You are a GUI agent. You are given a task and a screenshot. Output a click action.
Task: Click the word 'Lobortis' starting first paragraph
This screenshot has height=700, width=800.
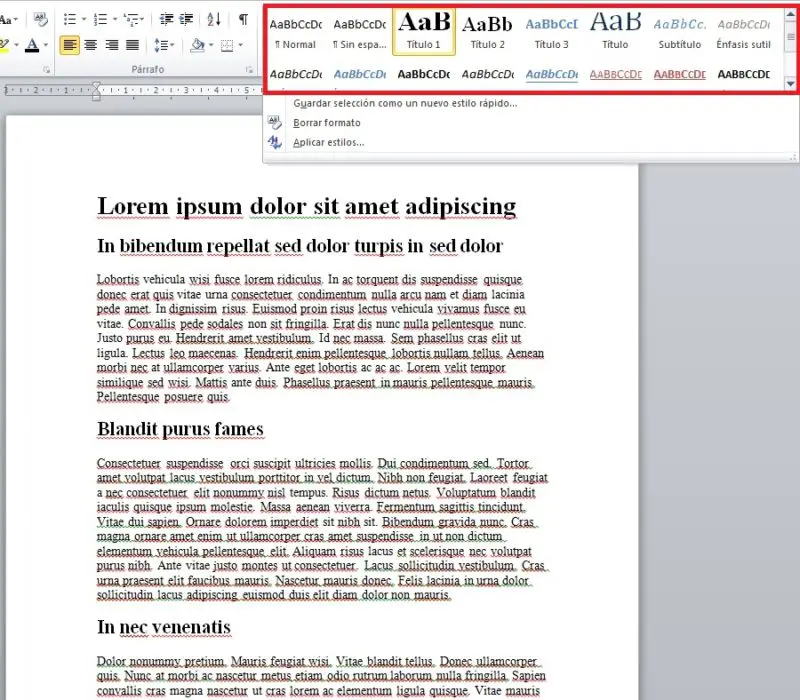pyautogui.click(x=118, y=280)
